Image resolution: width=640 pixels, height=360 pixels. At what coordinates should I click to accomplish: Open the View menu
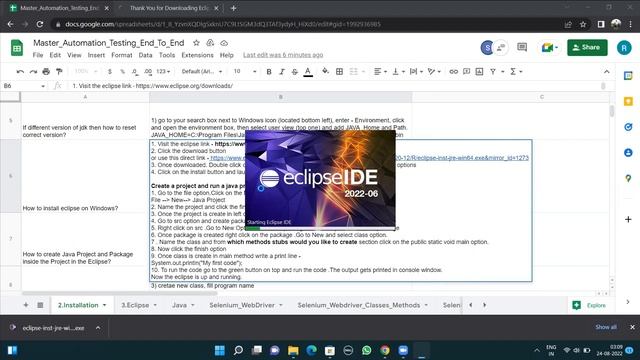coord(74,55)
